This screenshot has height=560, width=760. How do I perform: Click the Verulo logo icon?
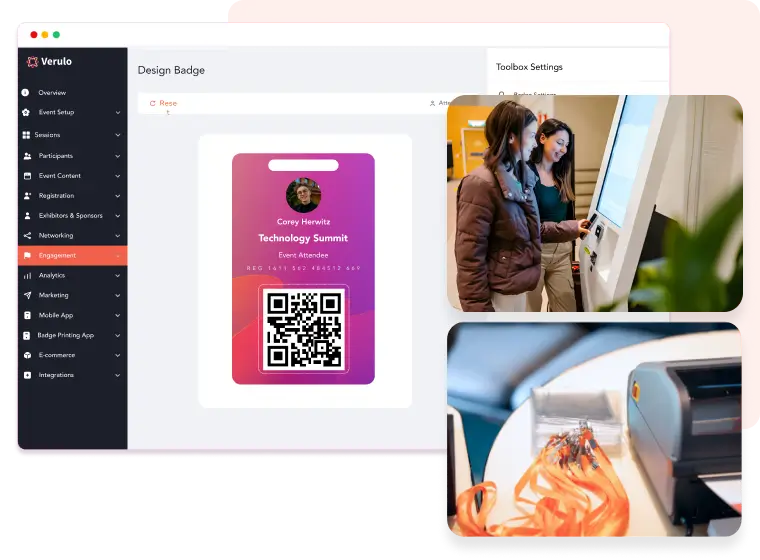tap(32, 62)
